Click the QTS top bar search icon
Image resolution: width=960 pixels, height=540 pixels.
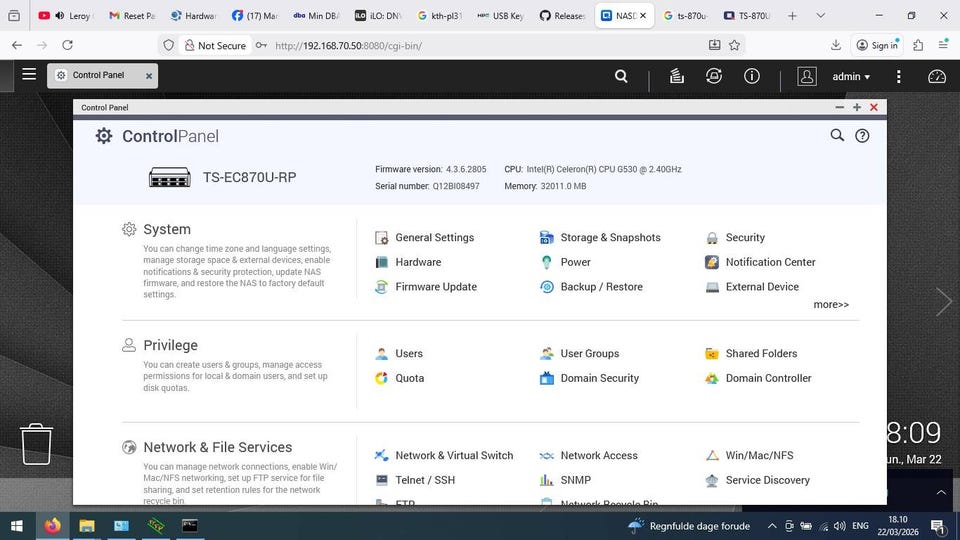(x=621, y=76)
